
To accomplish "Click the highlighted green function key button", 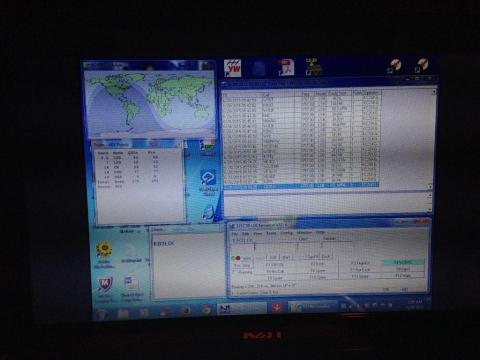I will pyautogui.click(x=404, y=263).
